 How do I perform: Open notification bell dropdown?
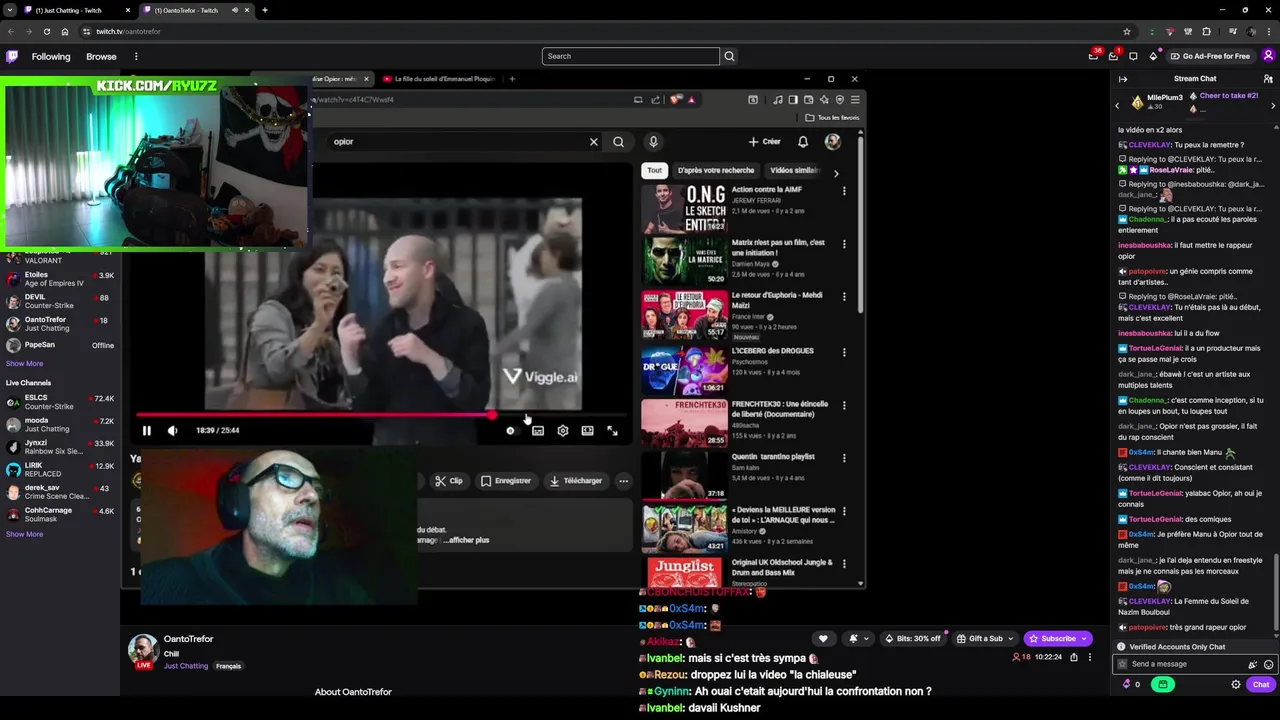coord(857,638)
